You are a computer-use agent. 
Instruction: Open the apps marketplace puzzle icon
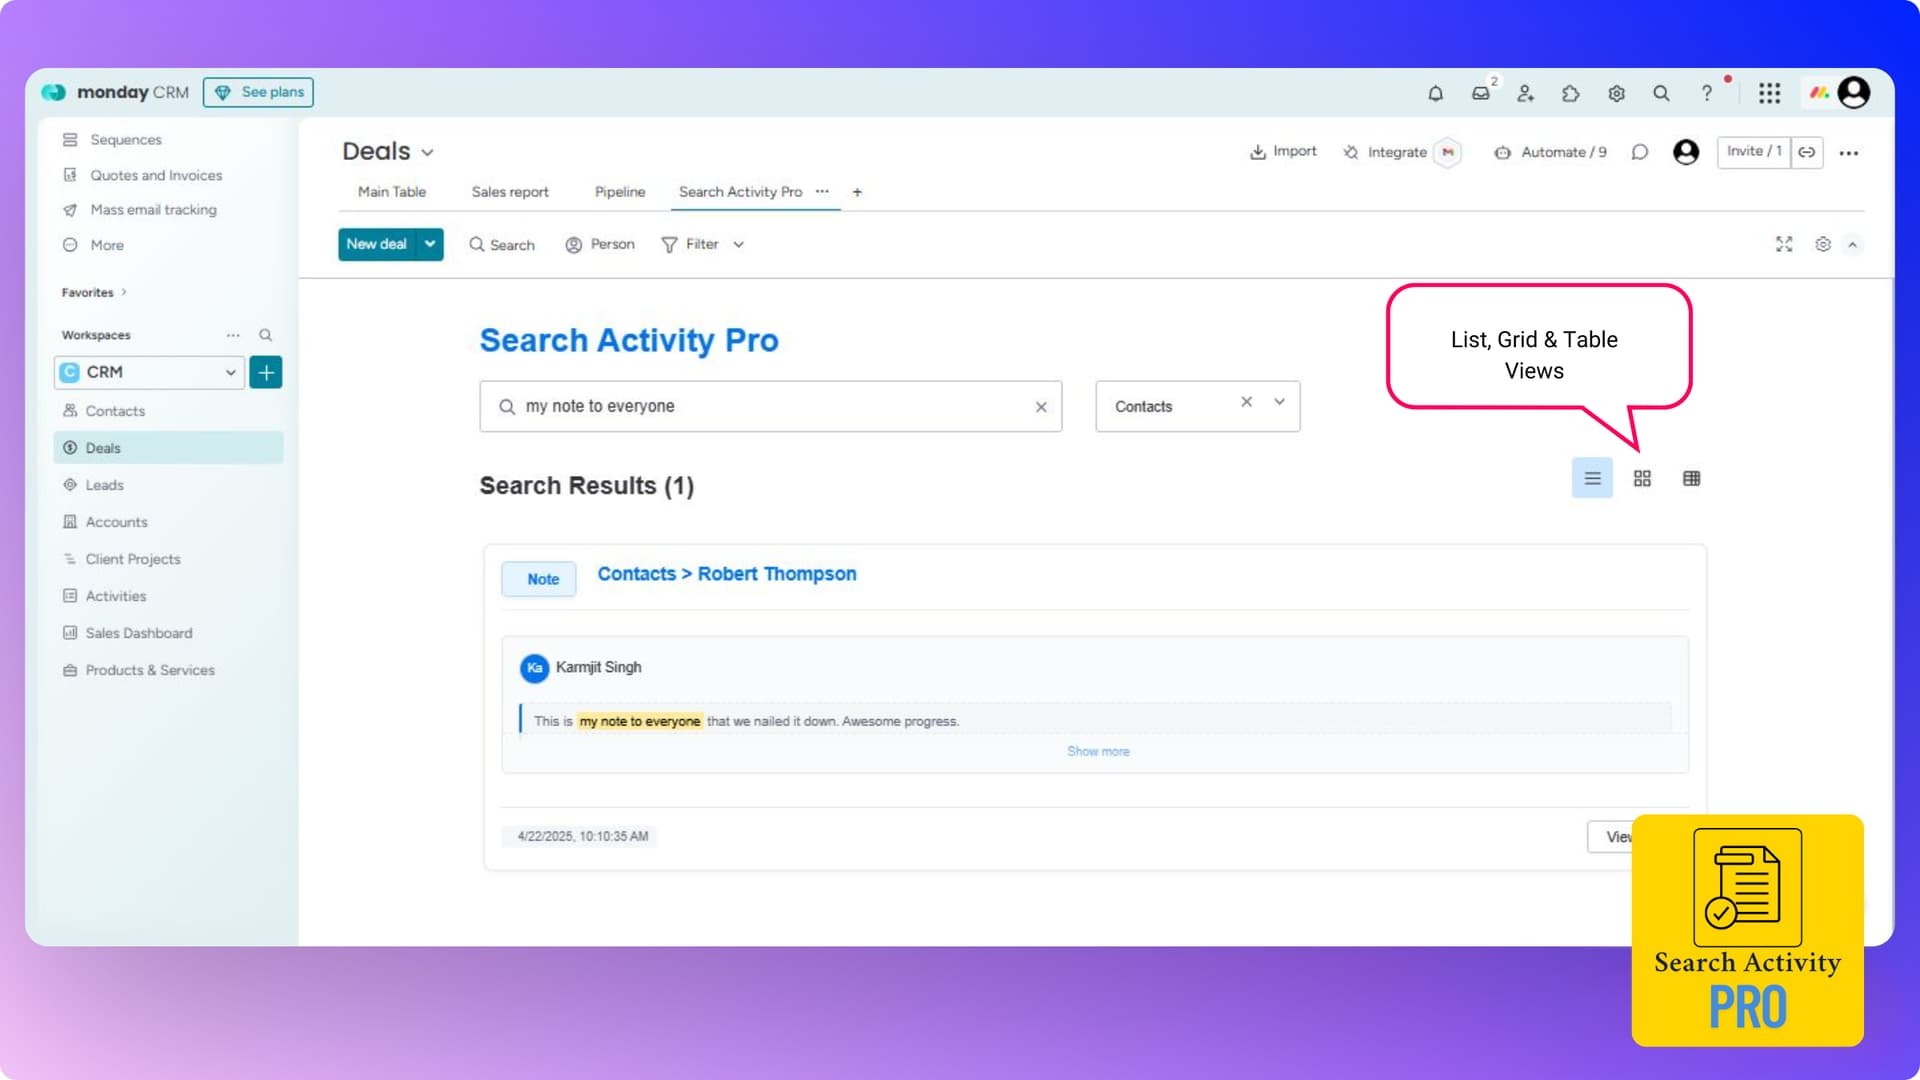click(x=1571, y=93)
